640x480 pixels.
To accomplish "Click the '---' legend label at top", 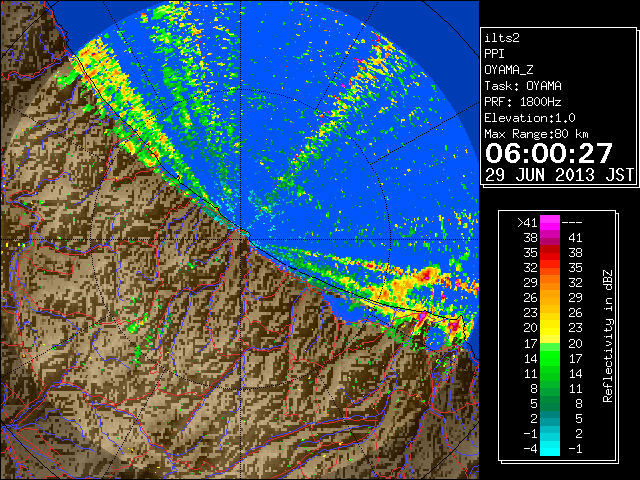I will 572,223.
